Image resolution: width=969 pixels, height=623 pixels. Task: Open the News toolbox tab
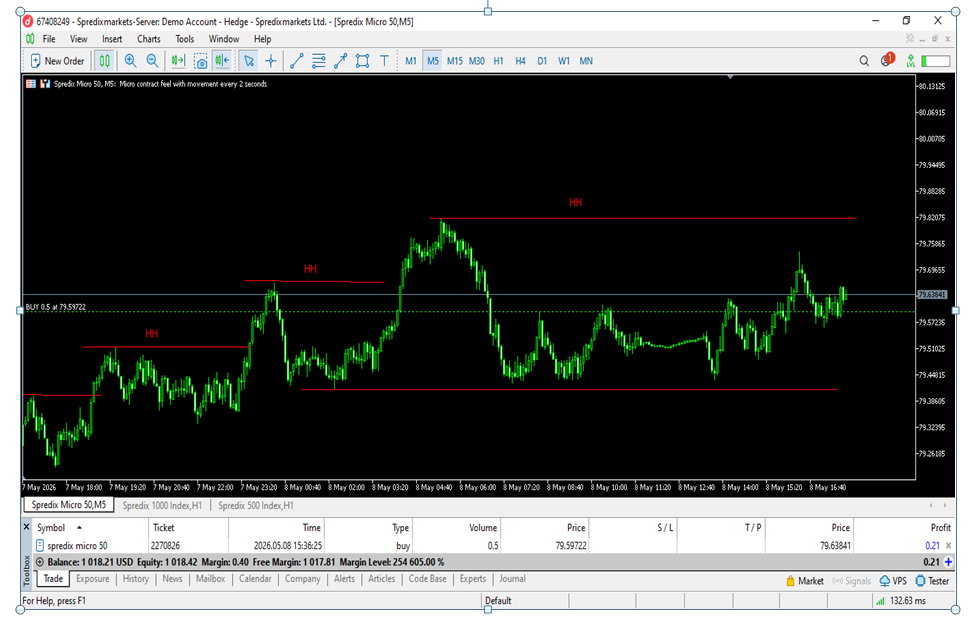point(172,579)
